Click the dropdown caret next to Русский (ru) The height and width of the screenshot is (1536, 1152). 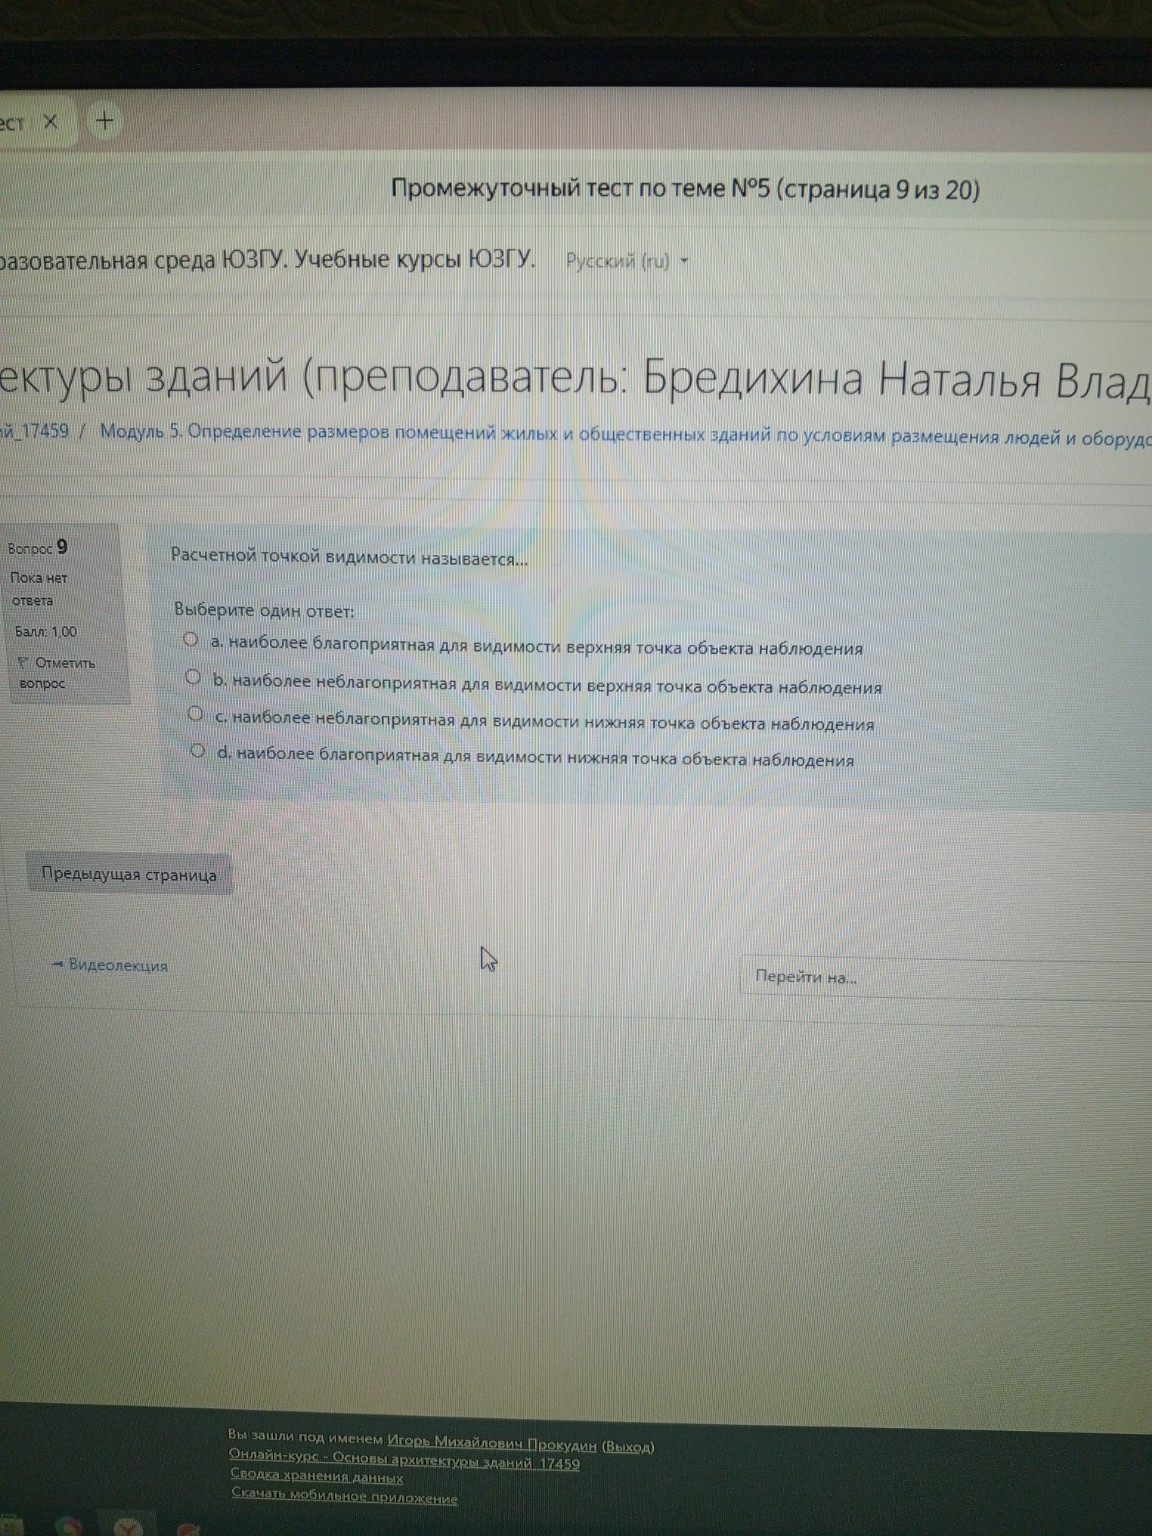683,262
